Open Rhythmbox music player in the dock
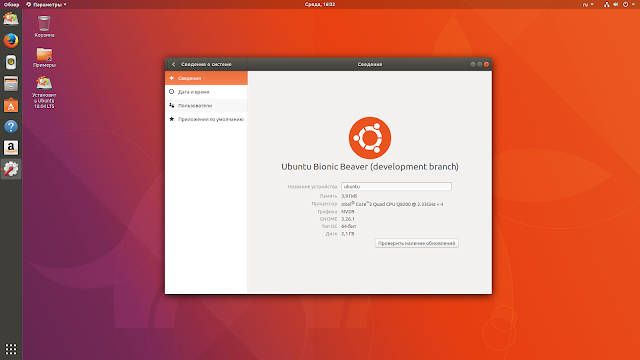Image resolution: width=640 pixels, height=360 pixels. [x=11, y=62]
